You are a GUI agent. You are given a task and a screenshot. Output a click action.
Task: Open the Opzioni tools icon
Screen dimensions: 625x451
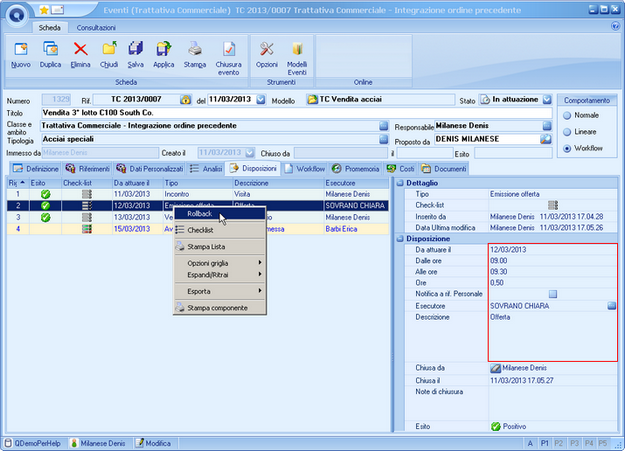point(267,49)
